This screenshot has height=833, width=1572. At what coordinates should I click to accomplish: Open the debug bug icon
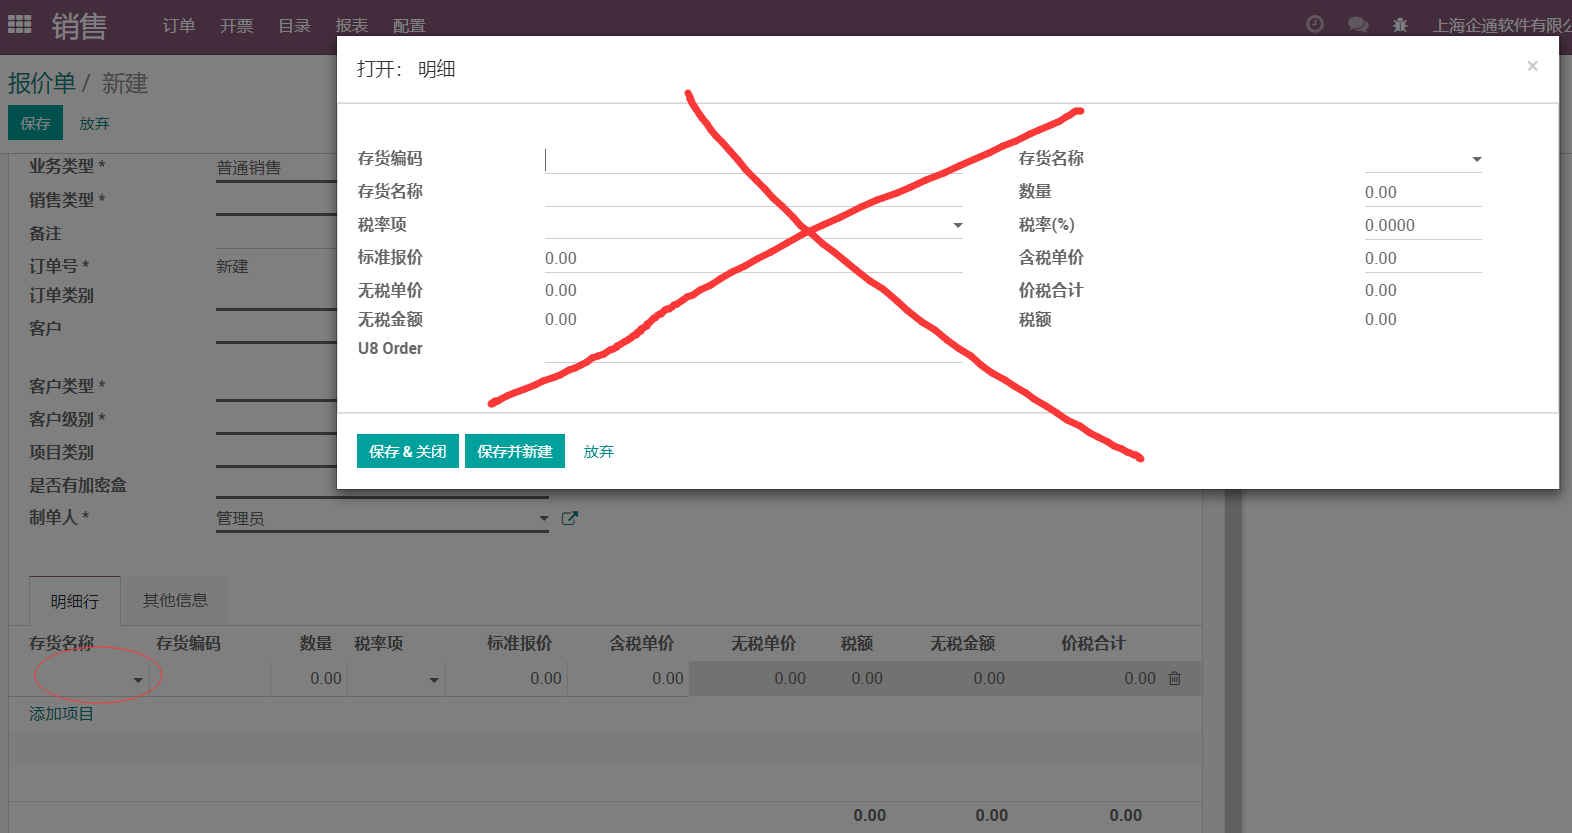click(1400, 25)
